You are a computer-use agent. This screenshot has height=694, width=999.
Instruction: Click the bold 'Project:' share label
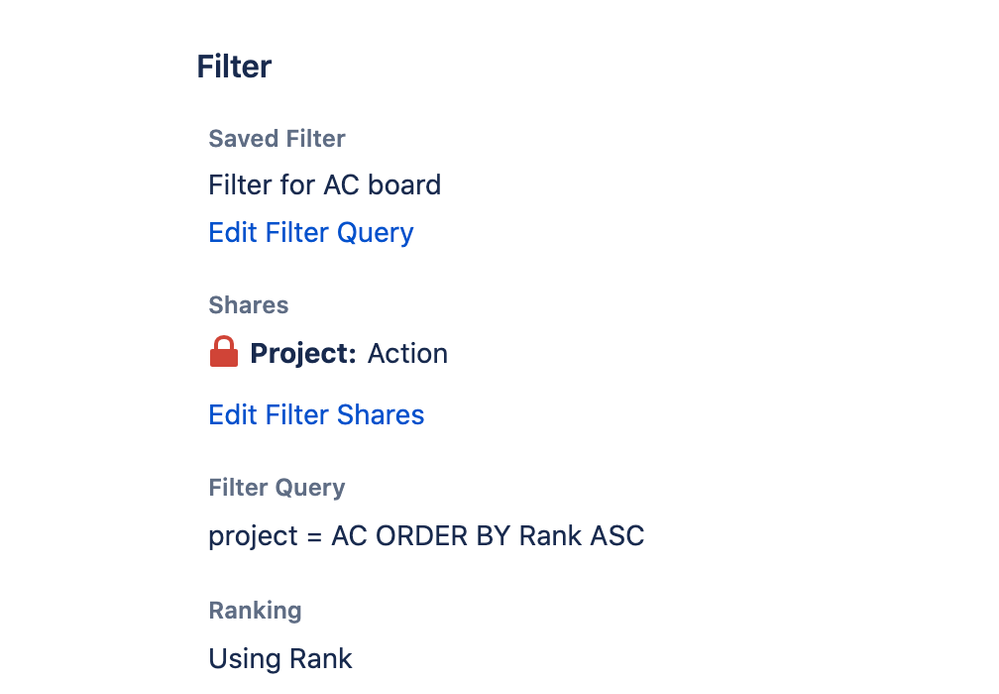point(303,354)
